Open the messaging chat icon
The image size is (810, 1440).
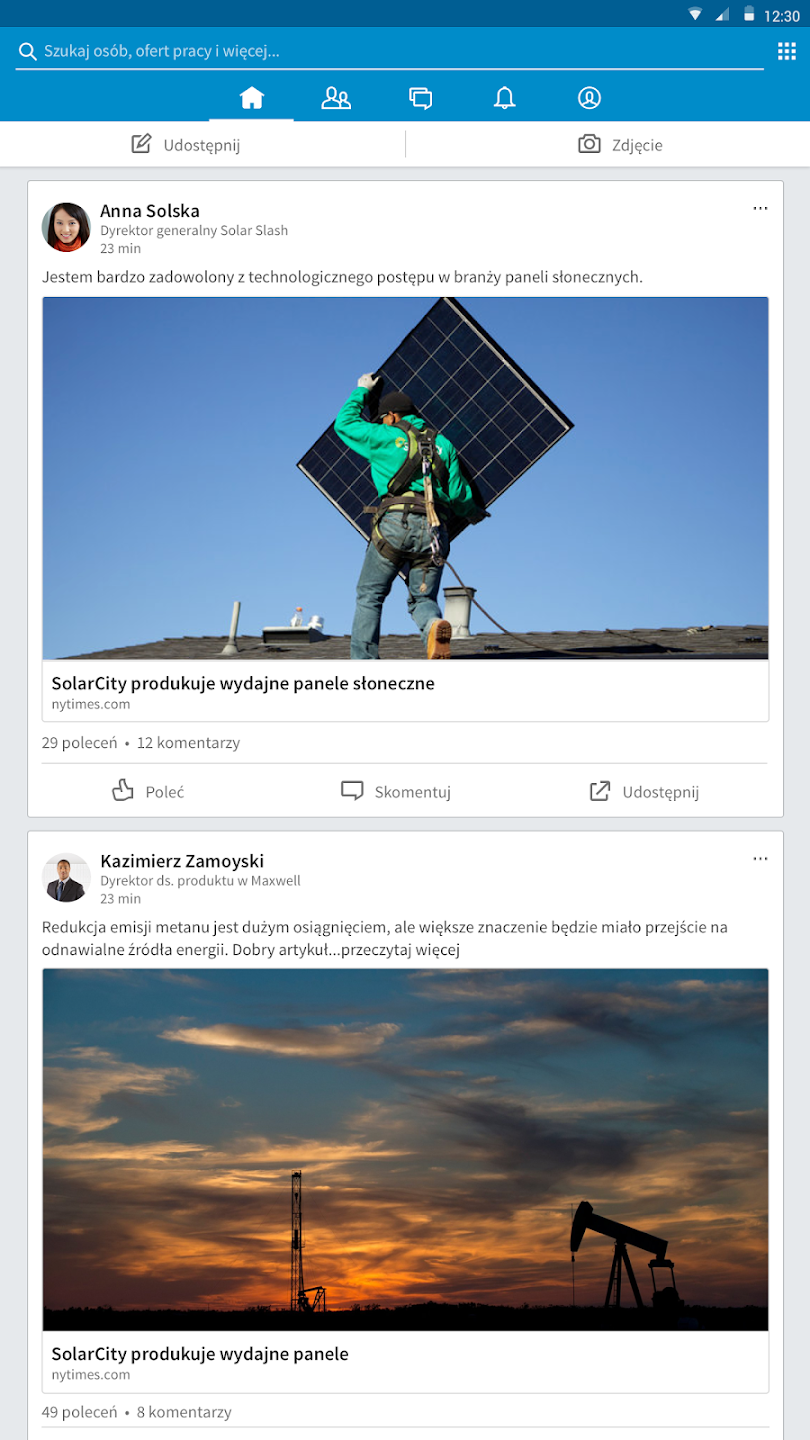click(420, 98)
